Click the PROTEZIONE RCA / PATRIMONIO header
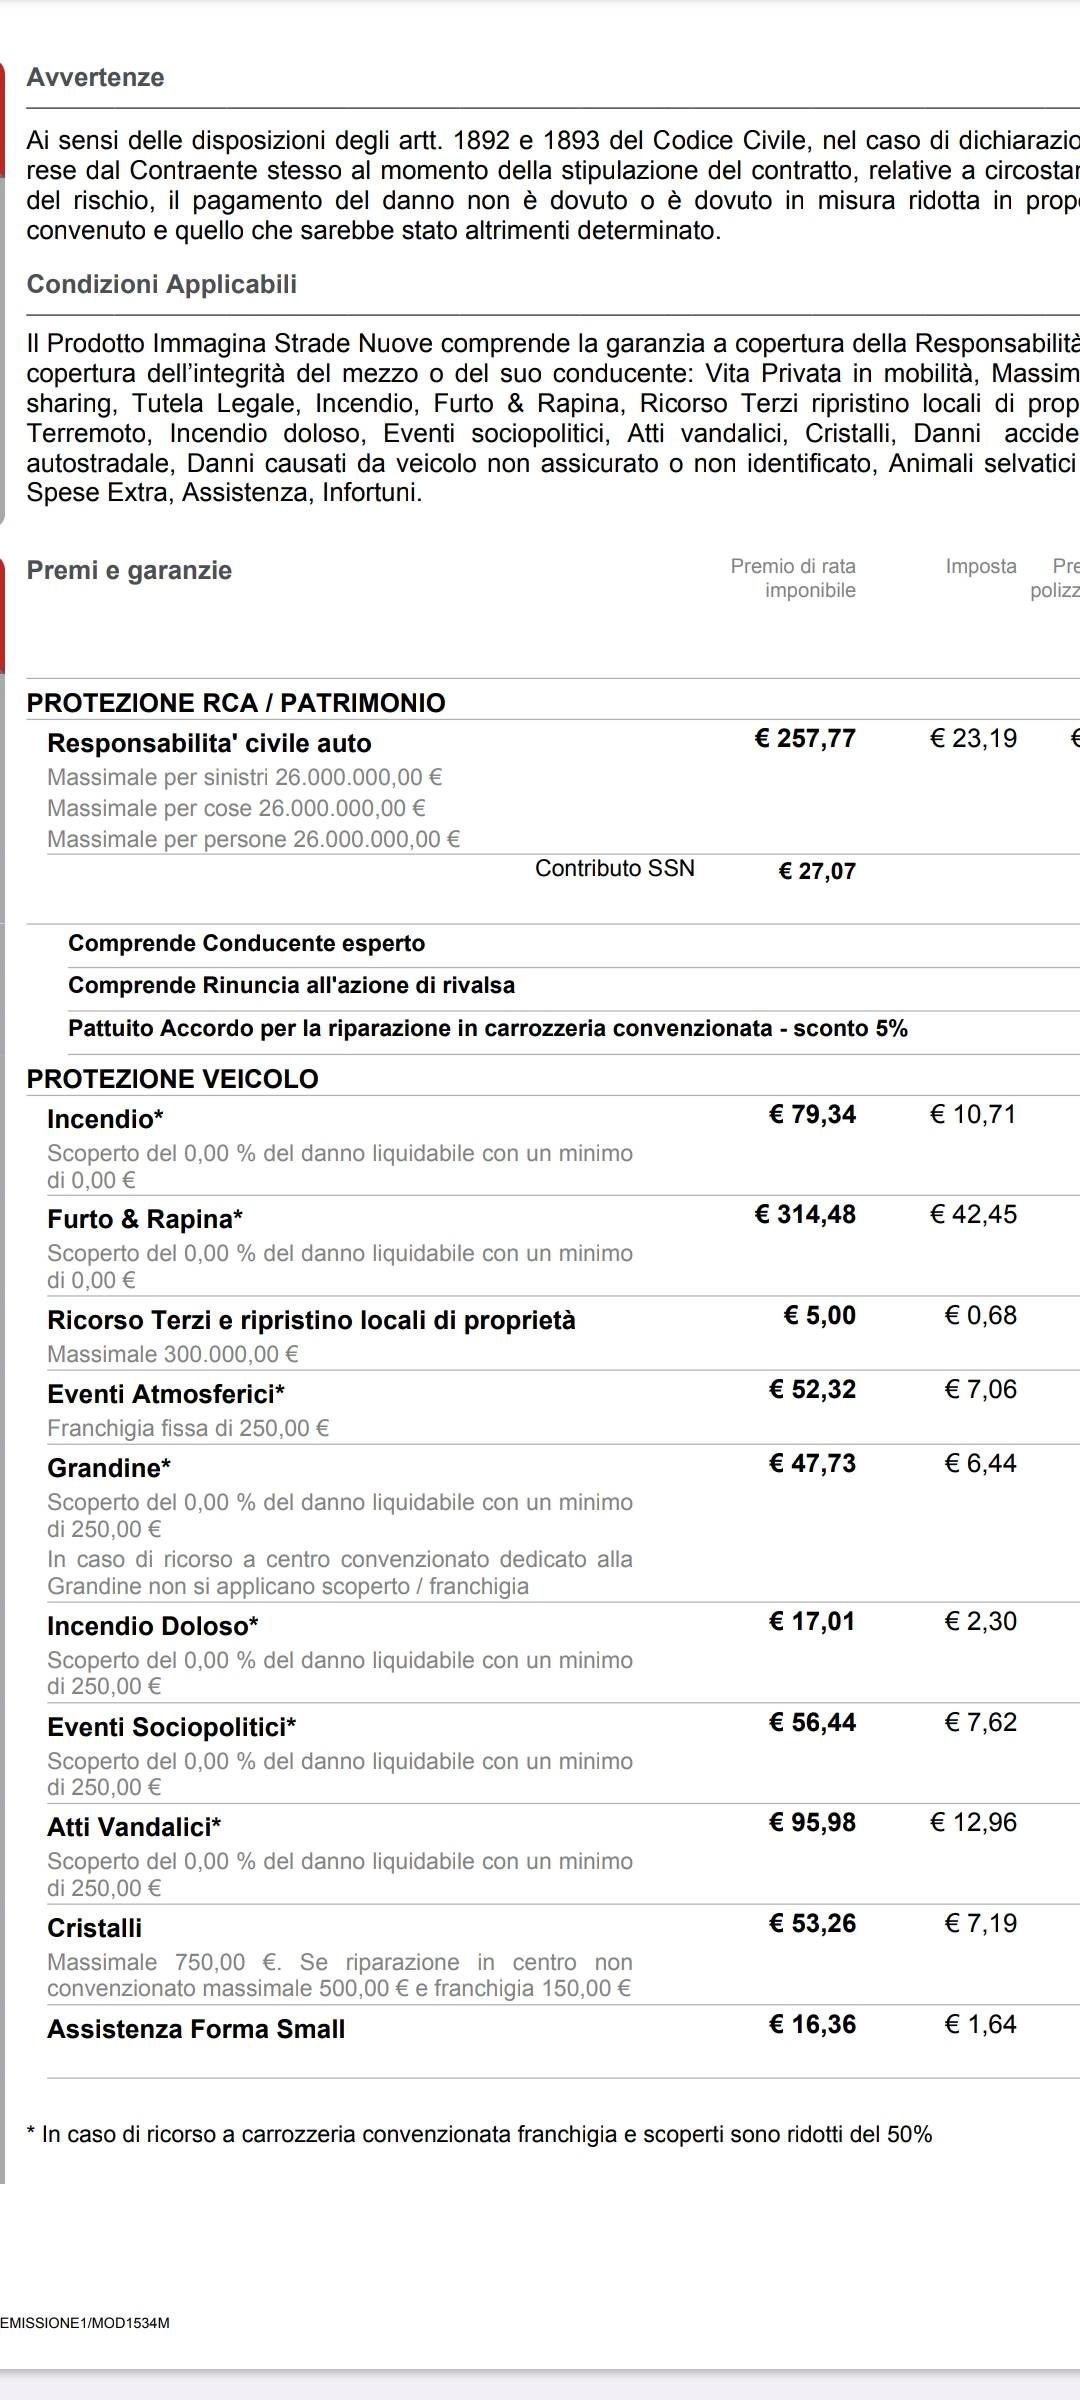The width and height of the screenshot is (1080, 2400). tap(236, 703)
